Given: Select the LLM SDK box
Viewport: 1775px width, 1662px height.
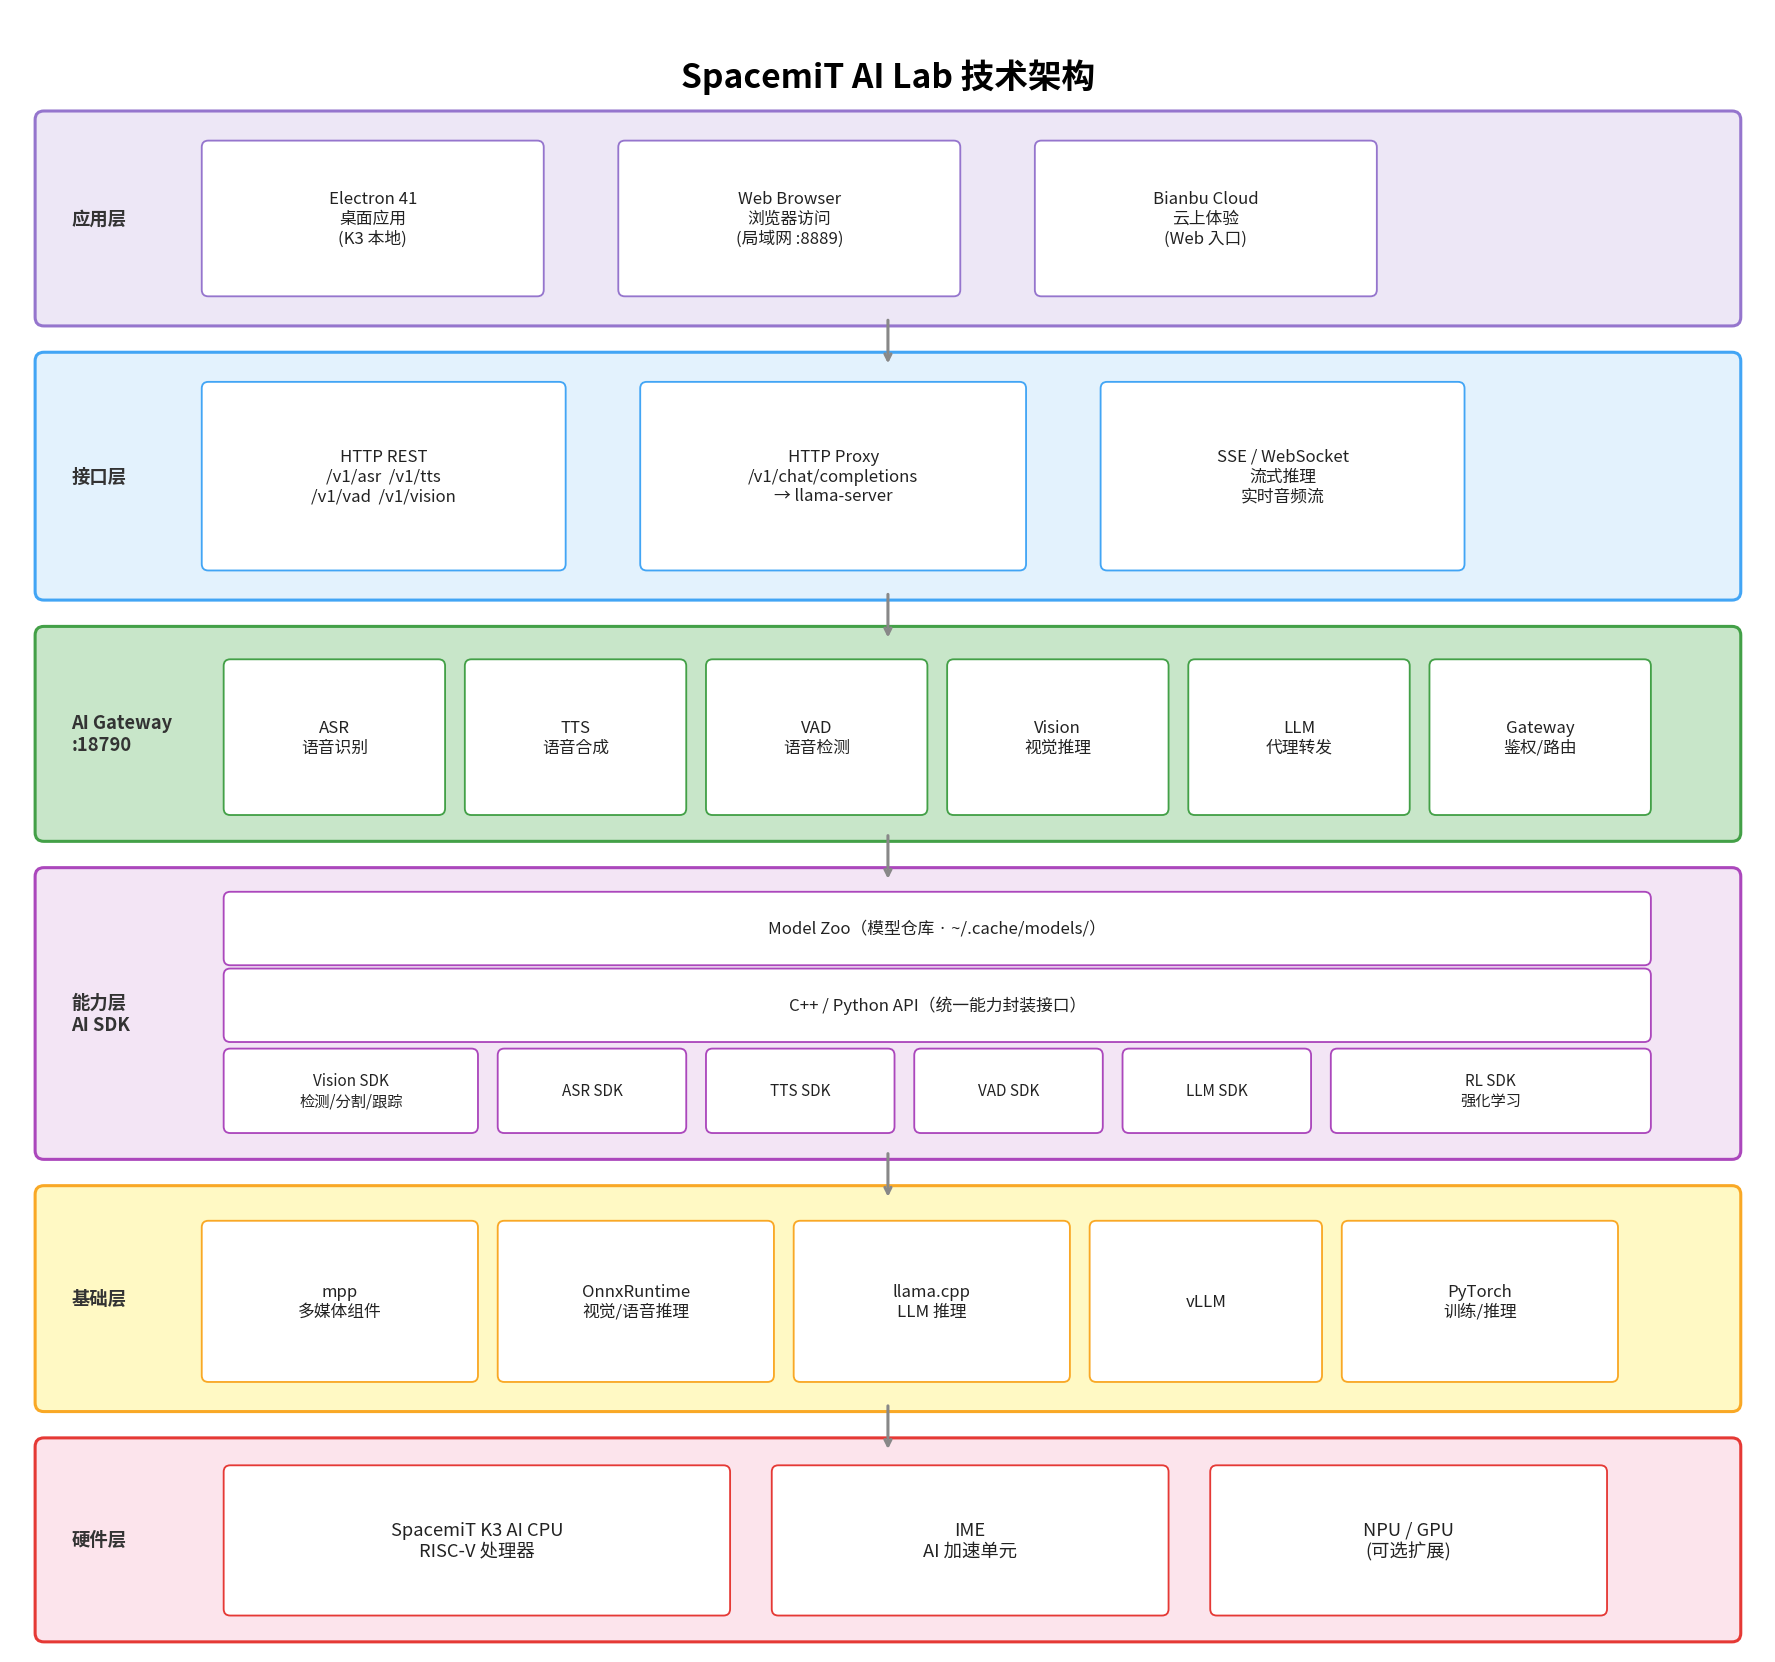Looking at the screenshot, I should tap(1217, 1090).
